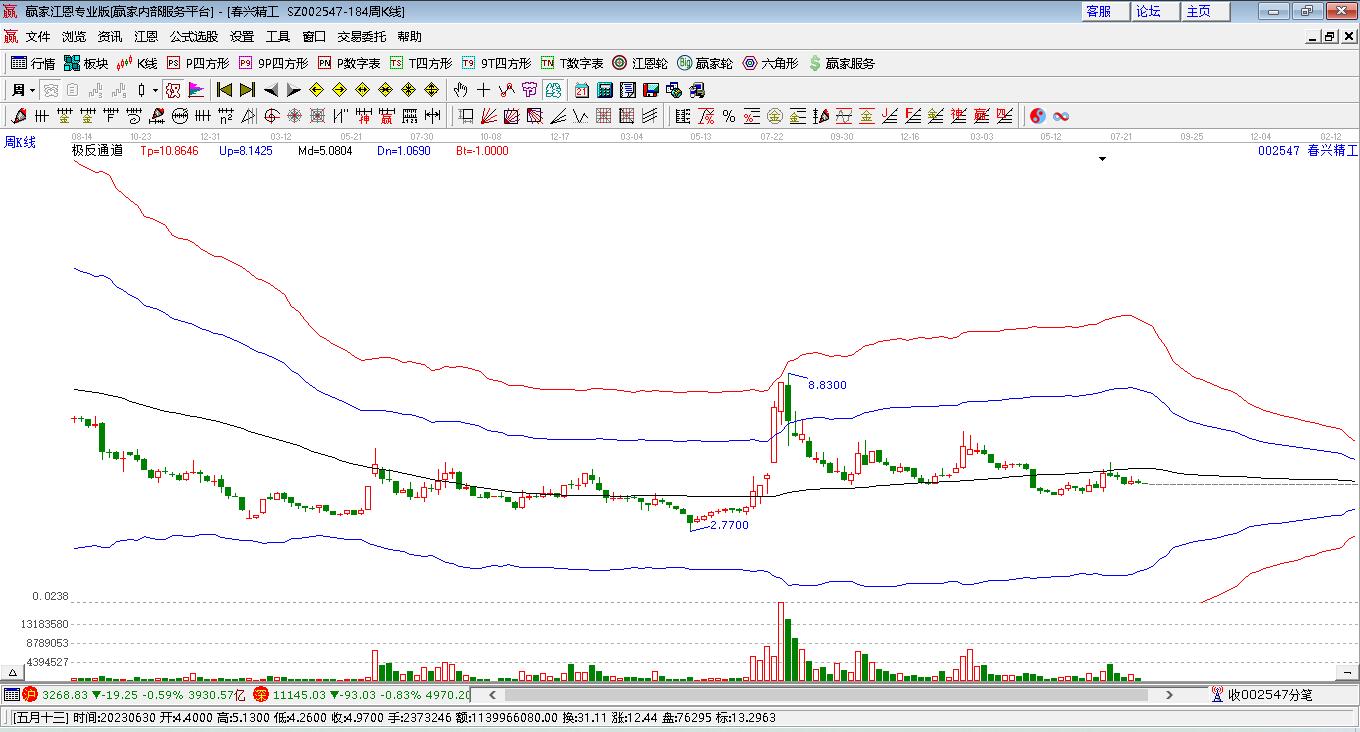Click the red-green flag toolbar icon
The height and width of the screenshot is (732, 1360).
tap(196, 90)
